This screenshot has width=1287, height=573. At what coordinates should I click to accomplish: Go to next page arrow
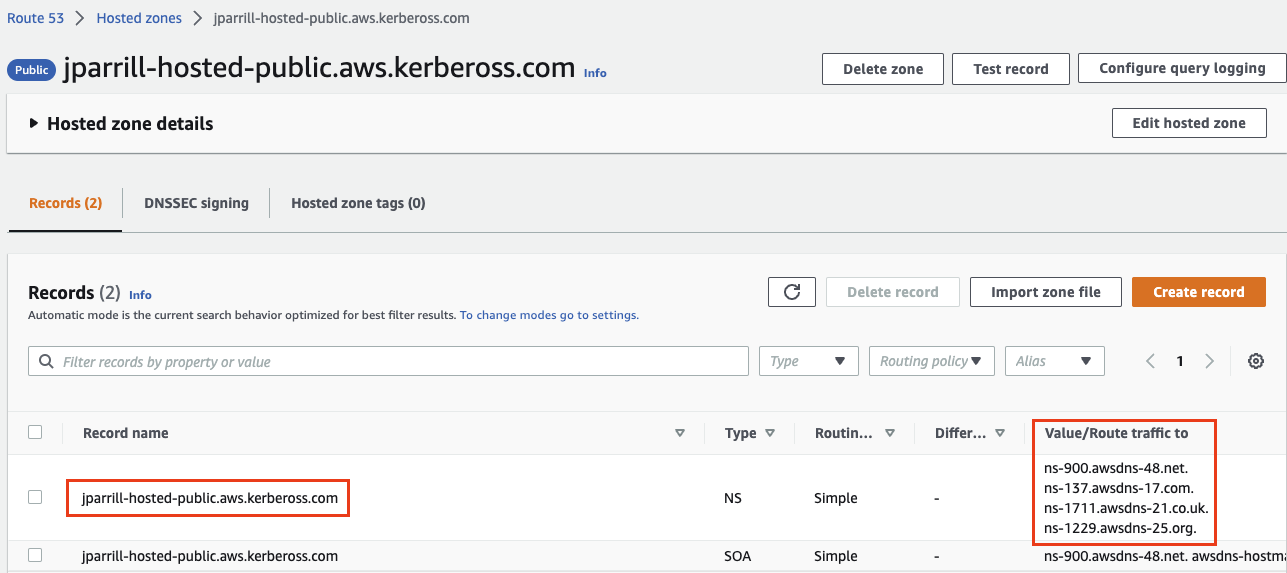point(1210,361)
